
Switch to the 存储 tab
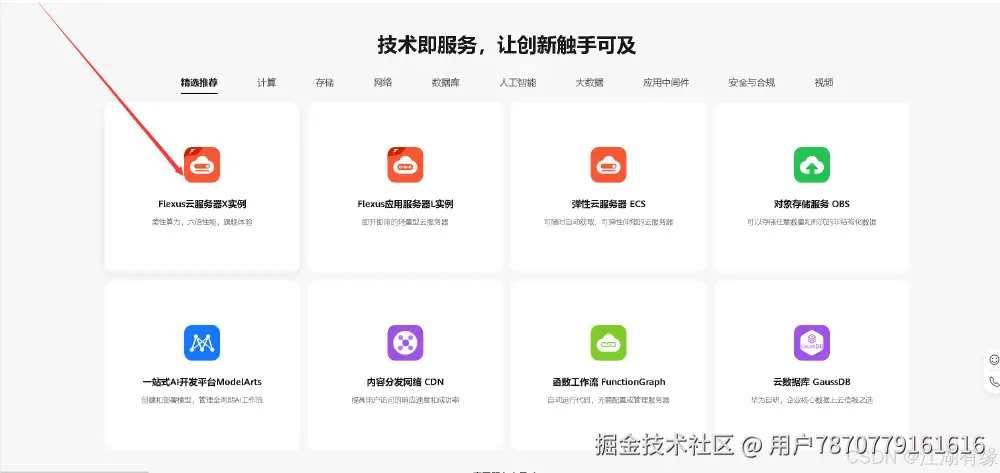click(x=325, y=82)
